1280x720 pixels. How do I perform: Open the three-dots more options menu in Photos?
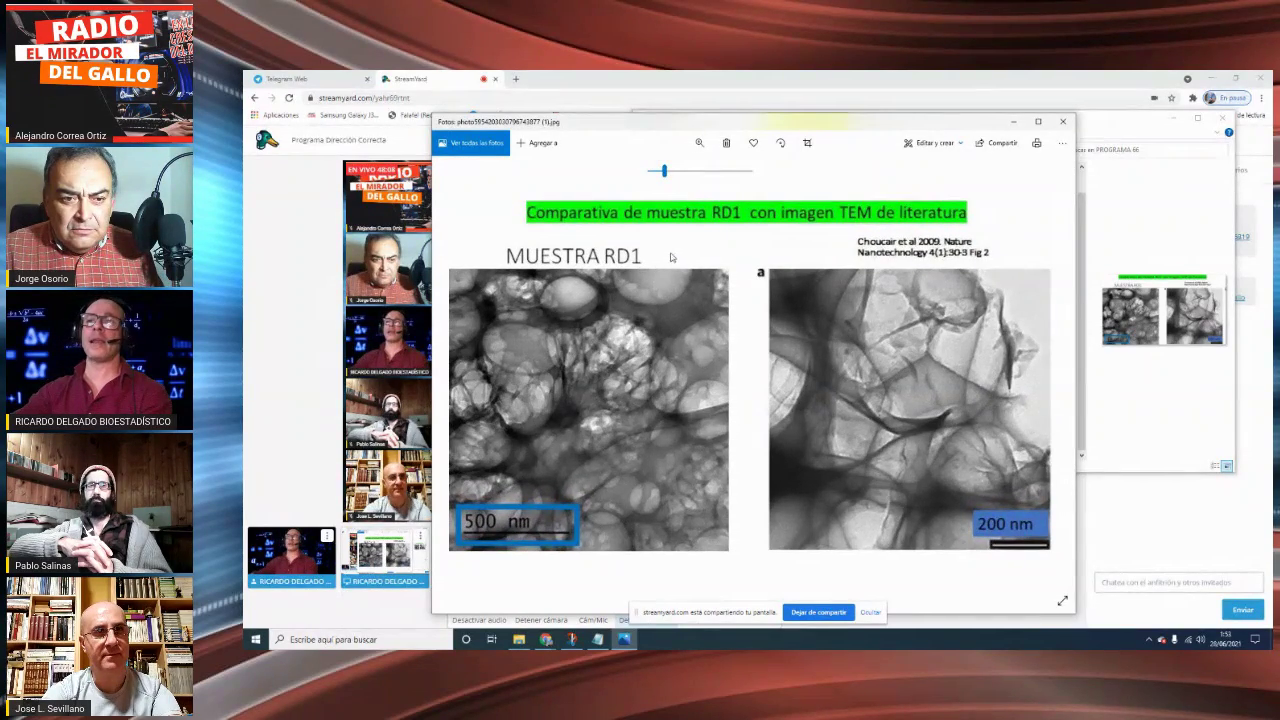click(1062, 143)
